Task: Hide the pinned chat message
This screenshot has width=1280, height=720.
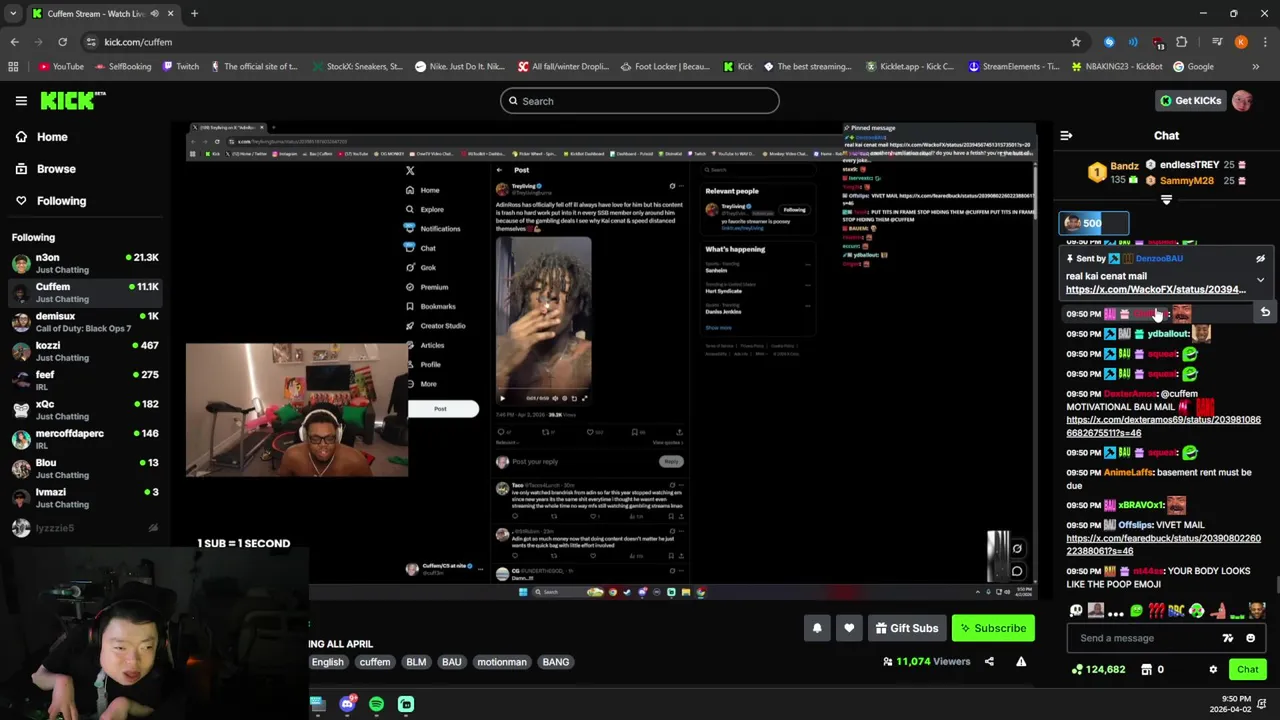Action: (x=1260, y=258)
